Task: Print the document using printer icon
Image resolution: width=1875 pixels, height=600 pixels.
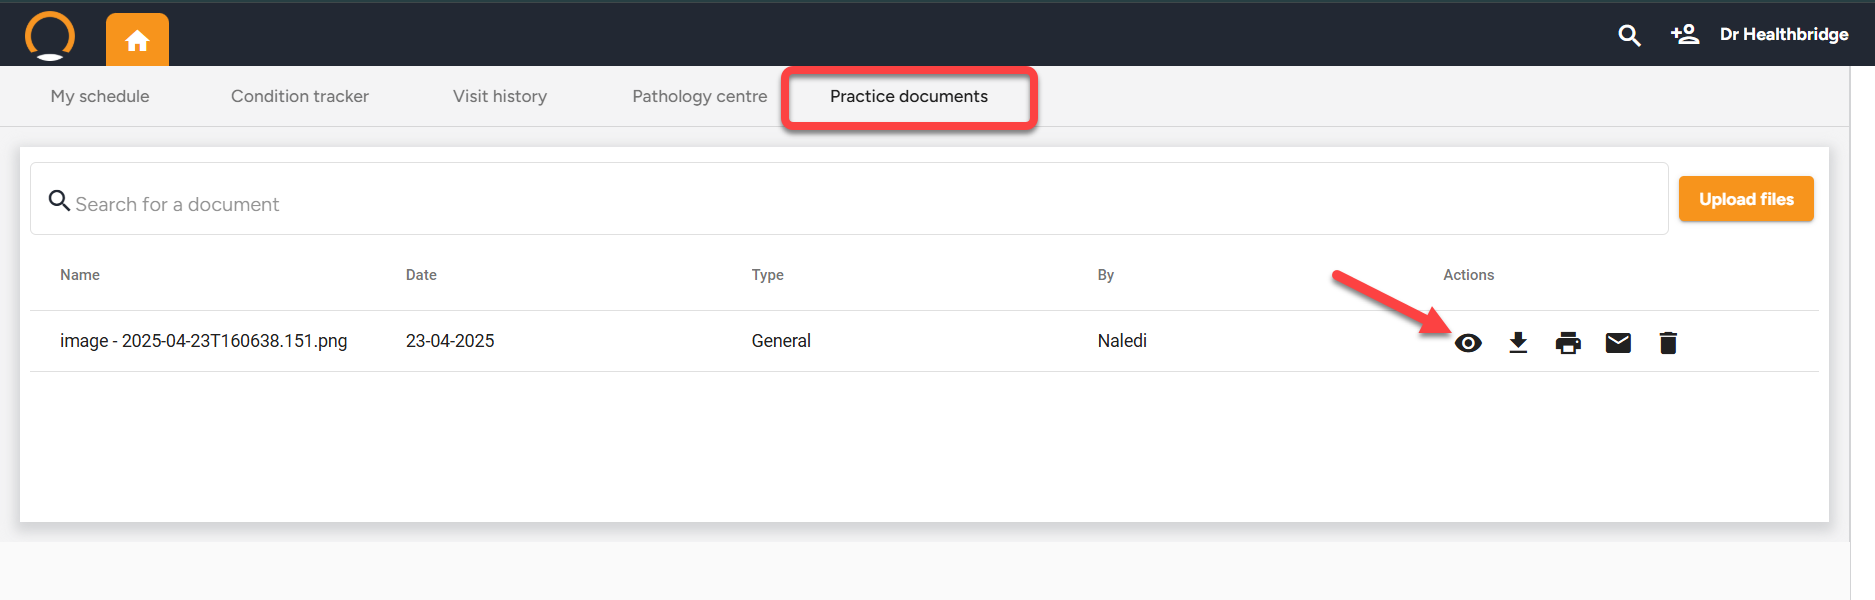Action: point(1568,343)
